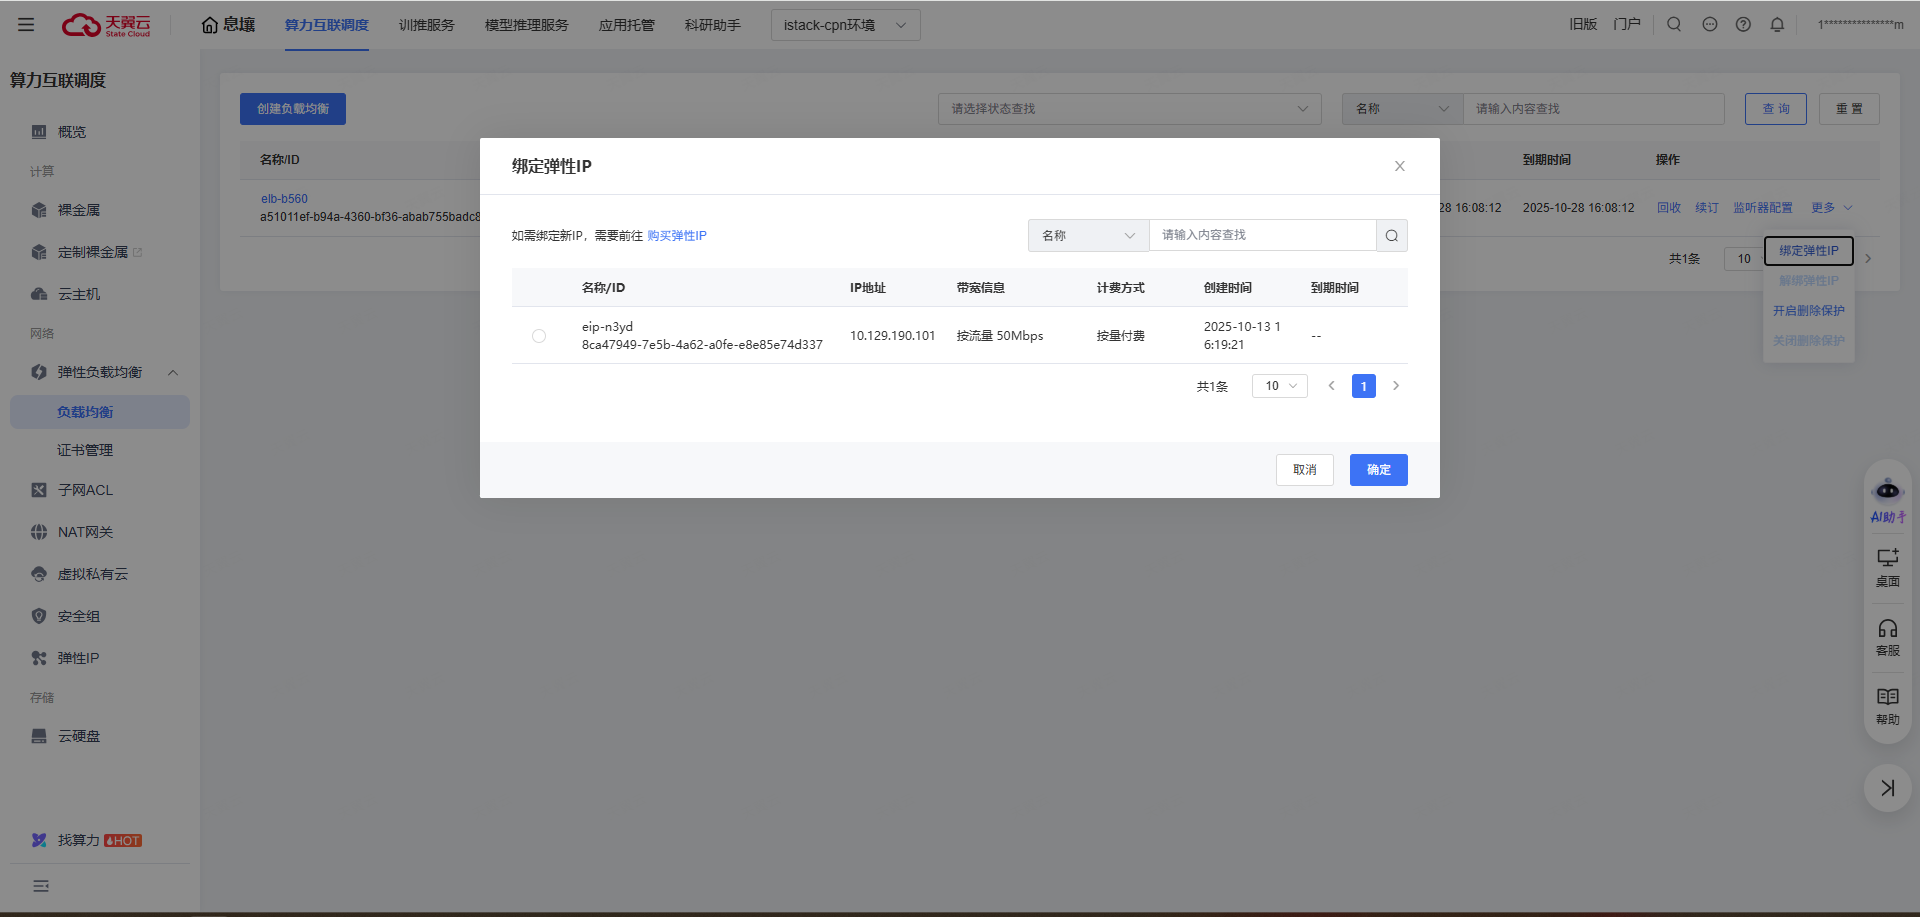Viewport: 1920px width, 917px height.
Task: Click the desktop monitor icon in right panel
Action: 1887,559
